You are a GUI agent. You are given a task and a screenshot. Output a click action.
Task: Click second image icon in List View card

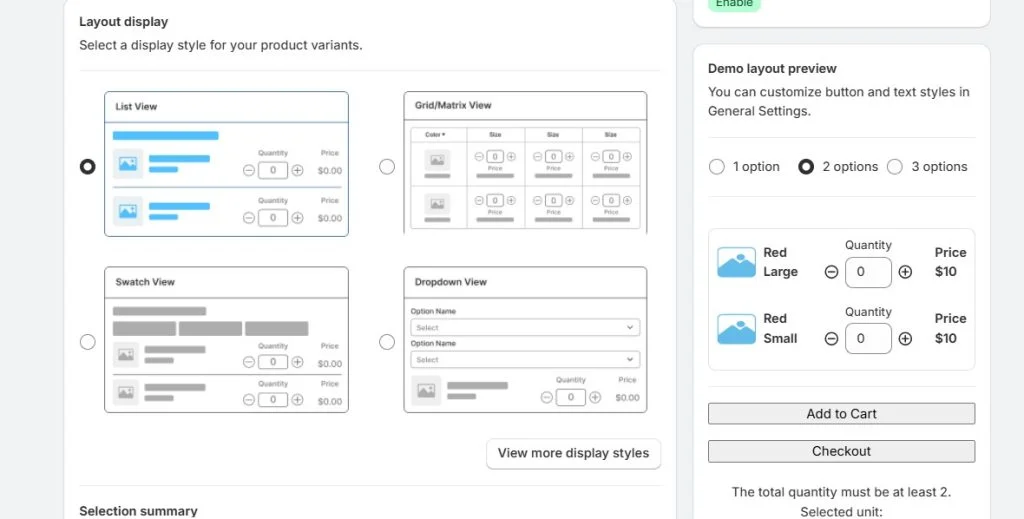coord(128,211)
